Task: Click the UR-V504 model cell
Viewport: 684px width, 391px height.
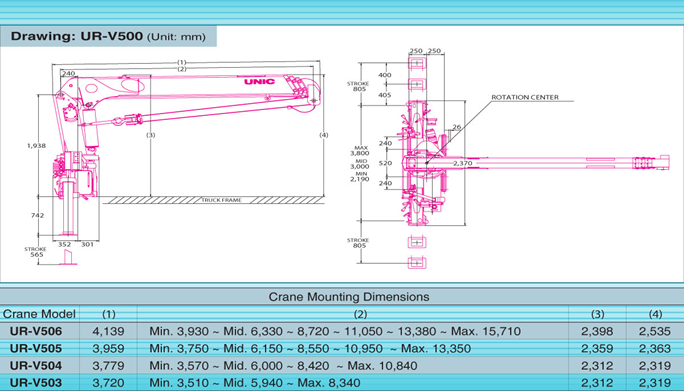Action: coord(36,366)
